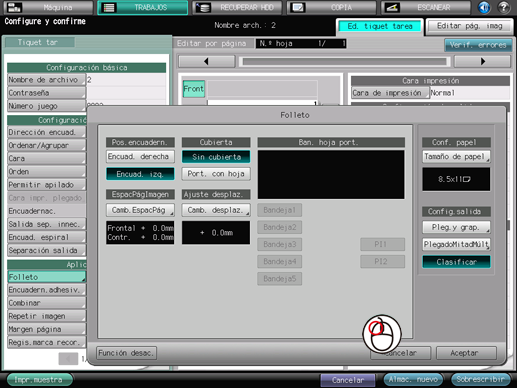Open Margen página setting
Viewport: 517px width, 388px height.
[46, 329]
